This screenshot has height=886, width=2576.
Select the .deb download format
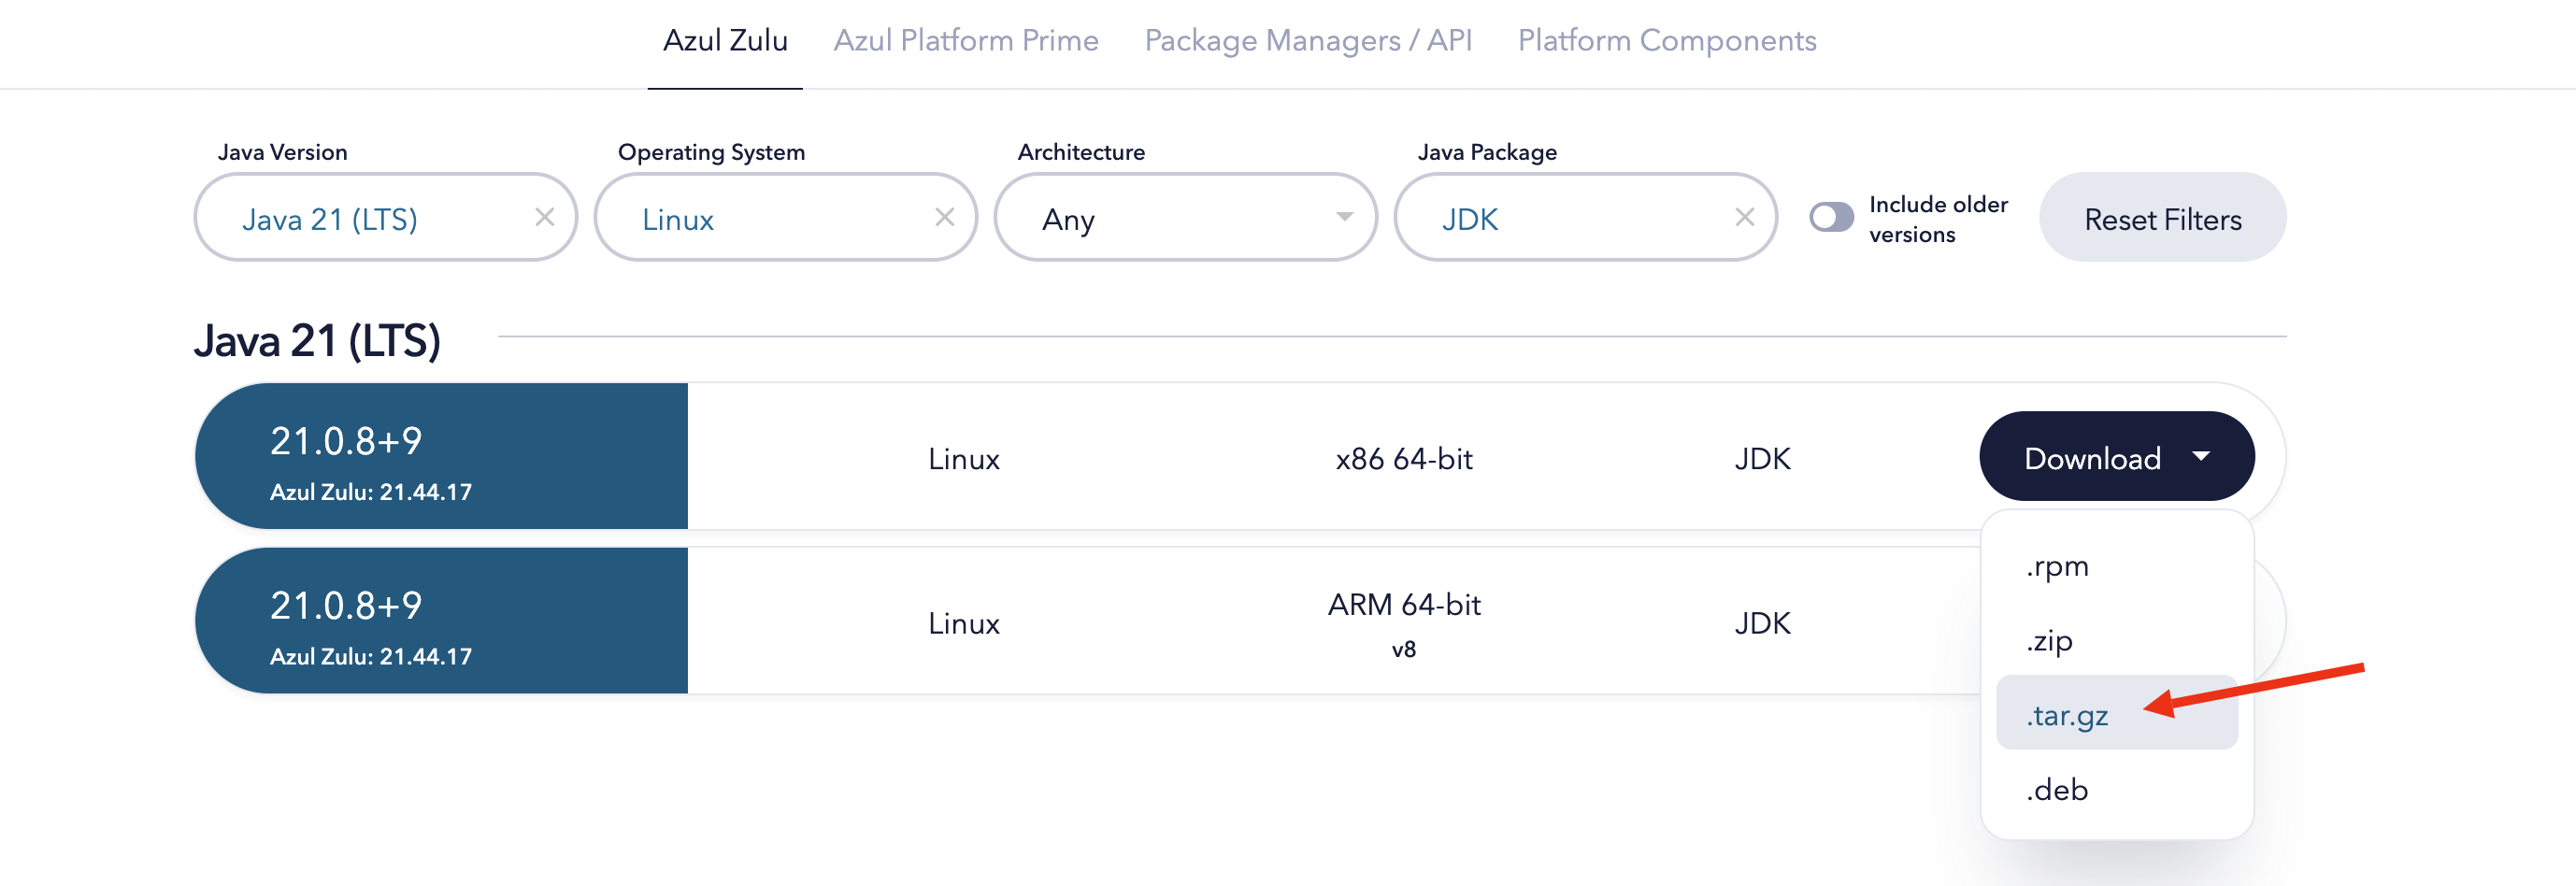(2055, 789)
